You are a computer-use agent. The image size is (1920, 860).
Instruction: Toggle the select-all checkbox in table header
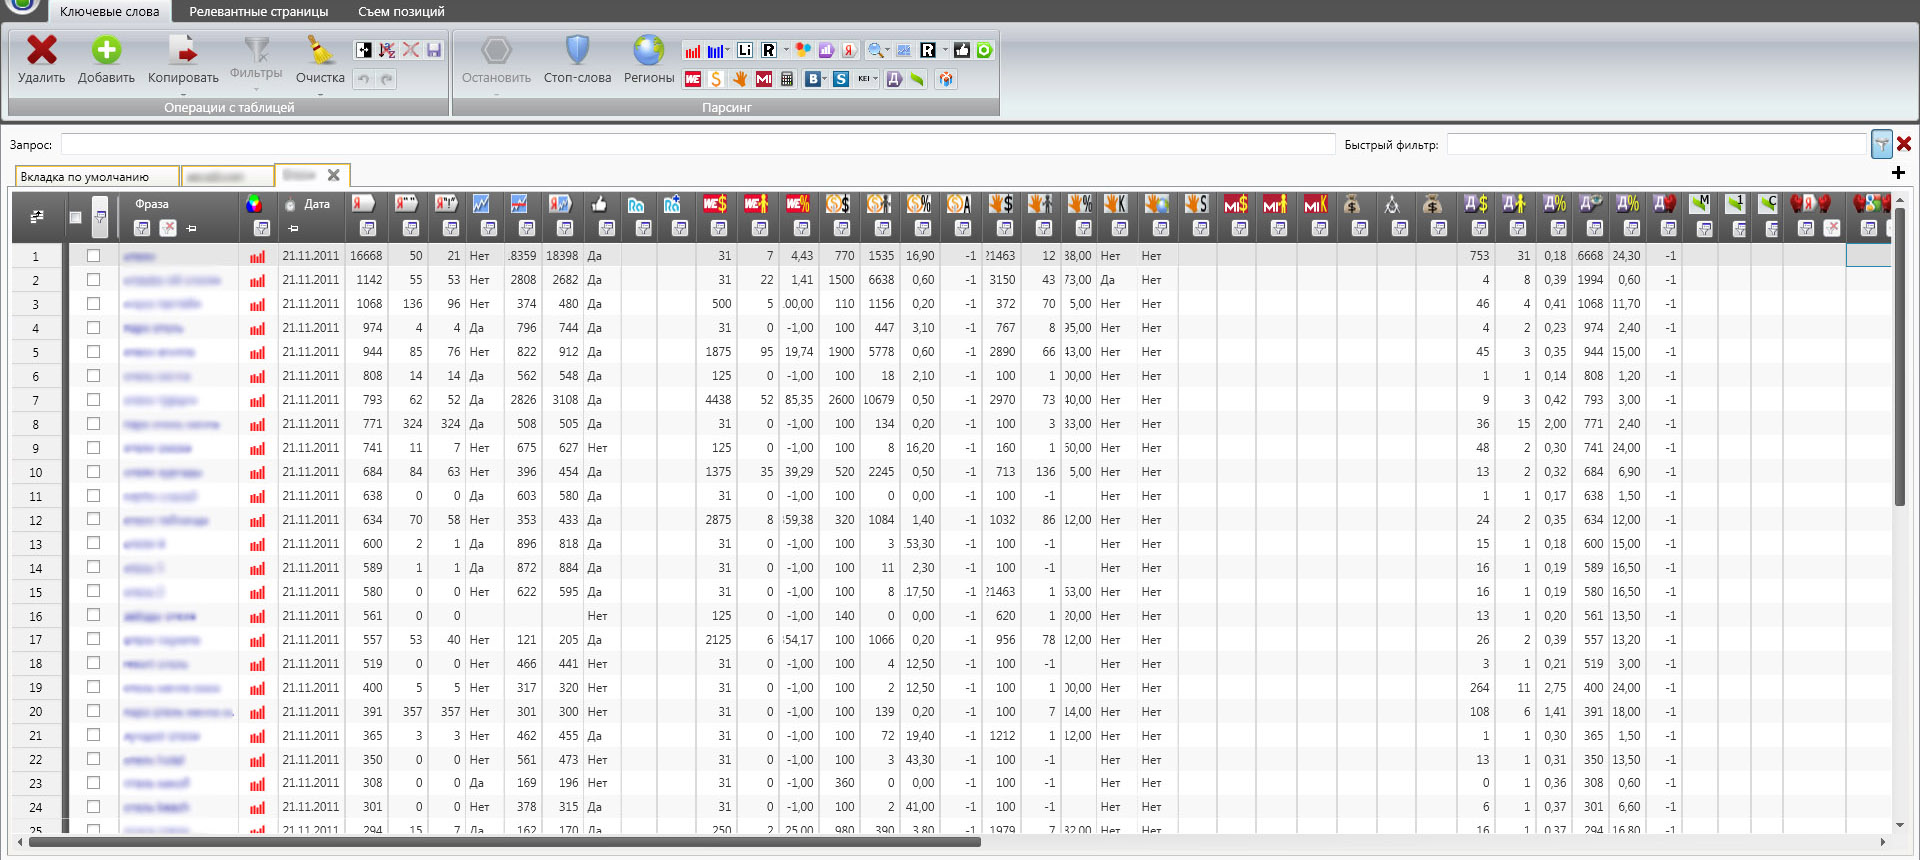[75, 217]
